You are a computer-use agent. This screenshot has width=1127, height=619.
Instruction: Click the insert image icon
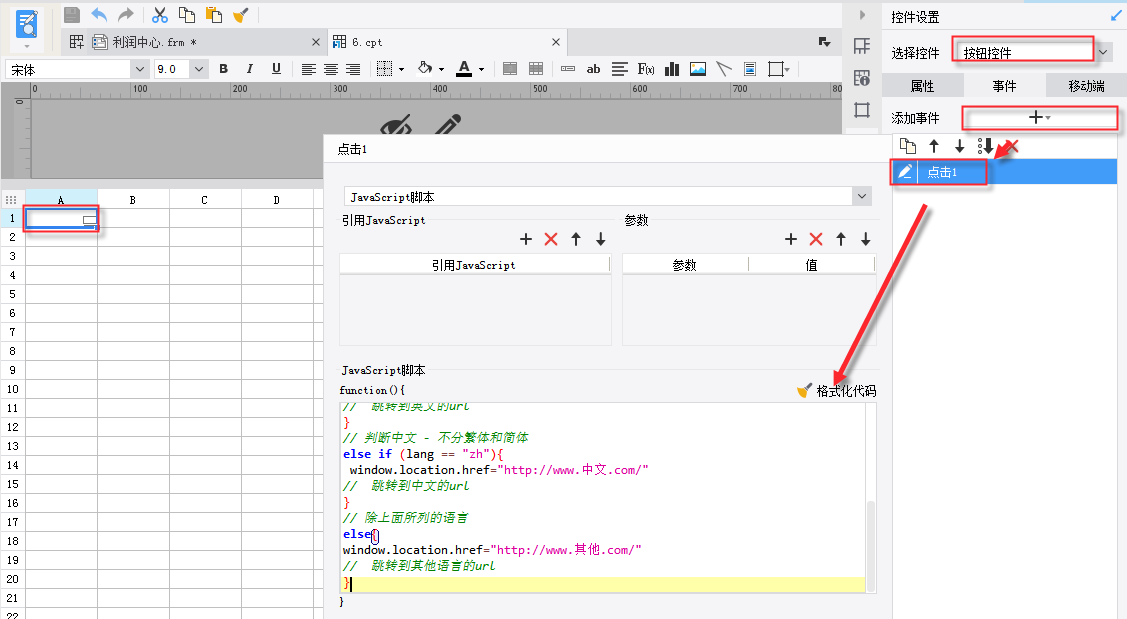(x=698, y=69)
